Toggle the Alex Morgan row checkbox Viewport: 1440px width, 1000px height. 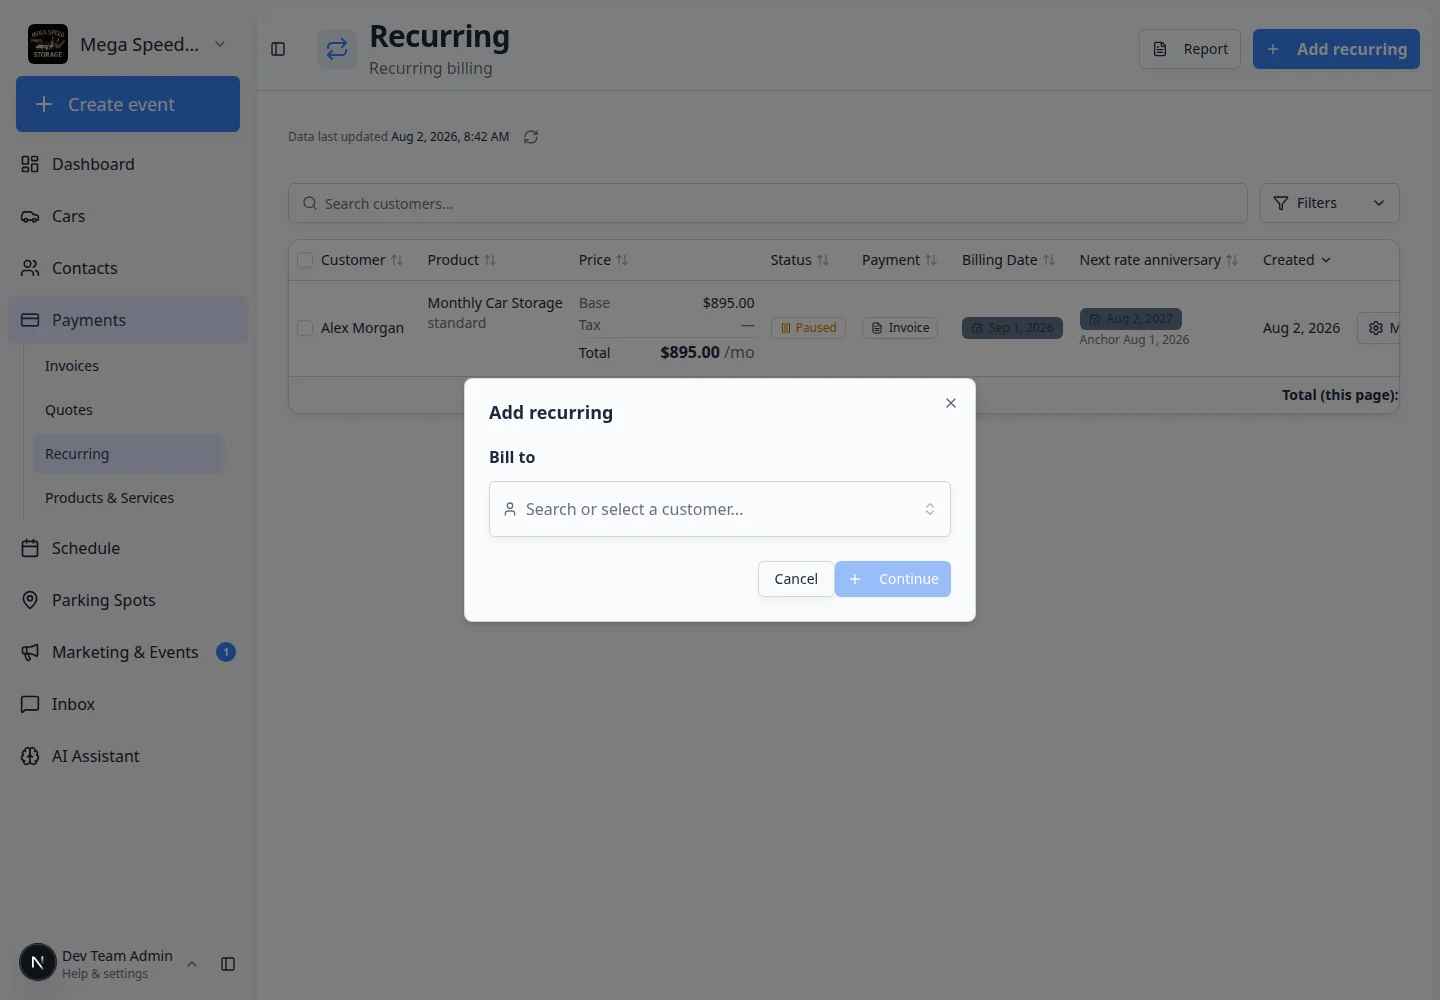pyautogui.click(x=305, y=328)
